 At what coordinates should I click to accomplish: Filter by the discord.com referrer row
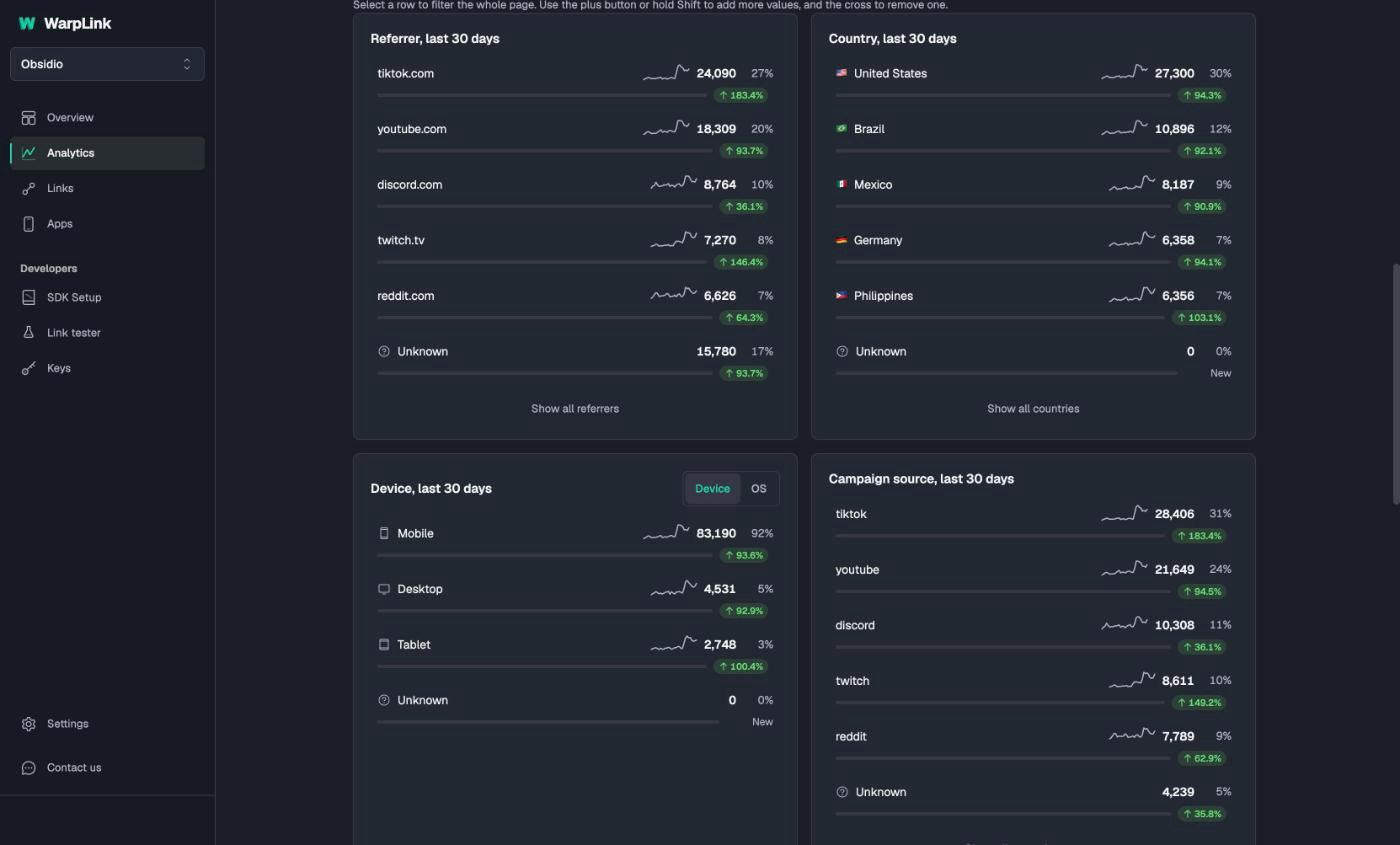[575, 195]
